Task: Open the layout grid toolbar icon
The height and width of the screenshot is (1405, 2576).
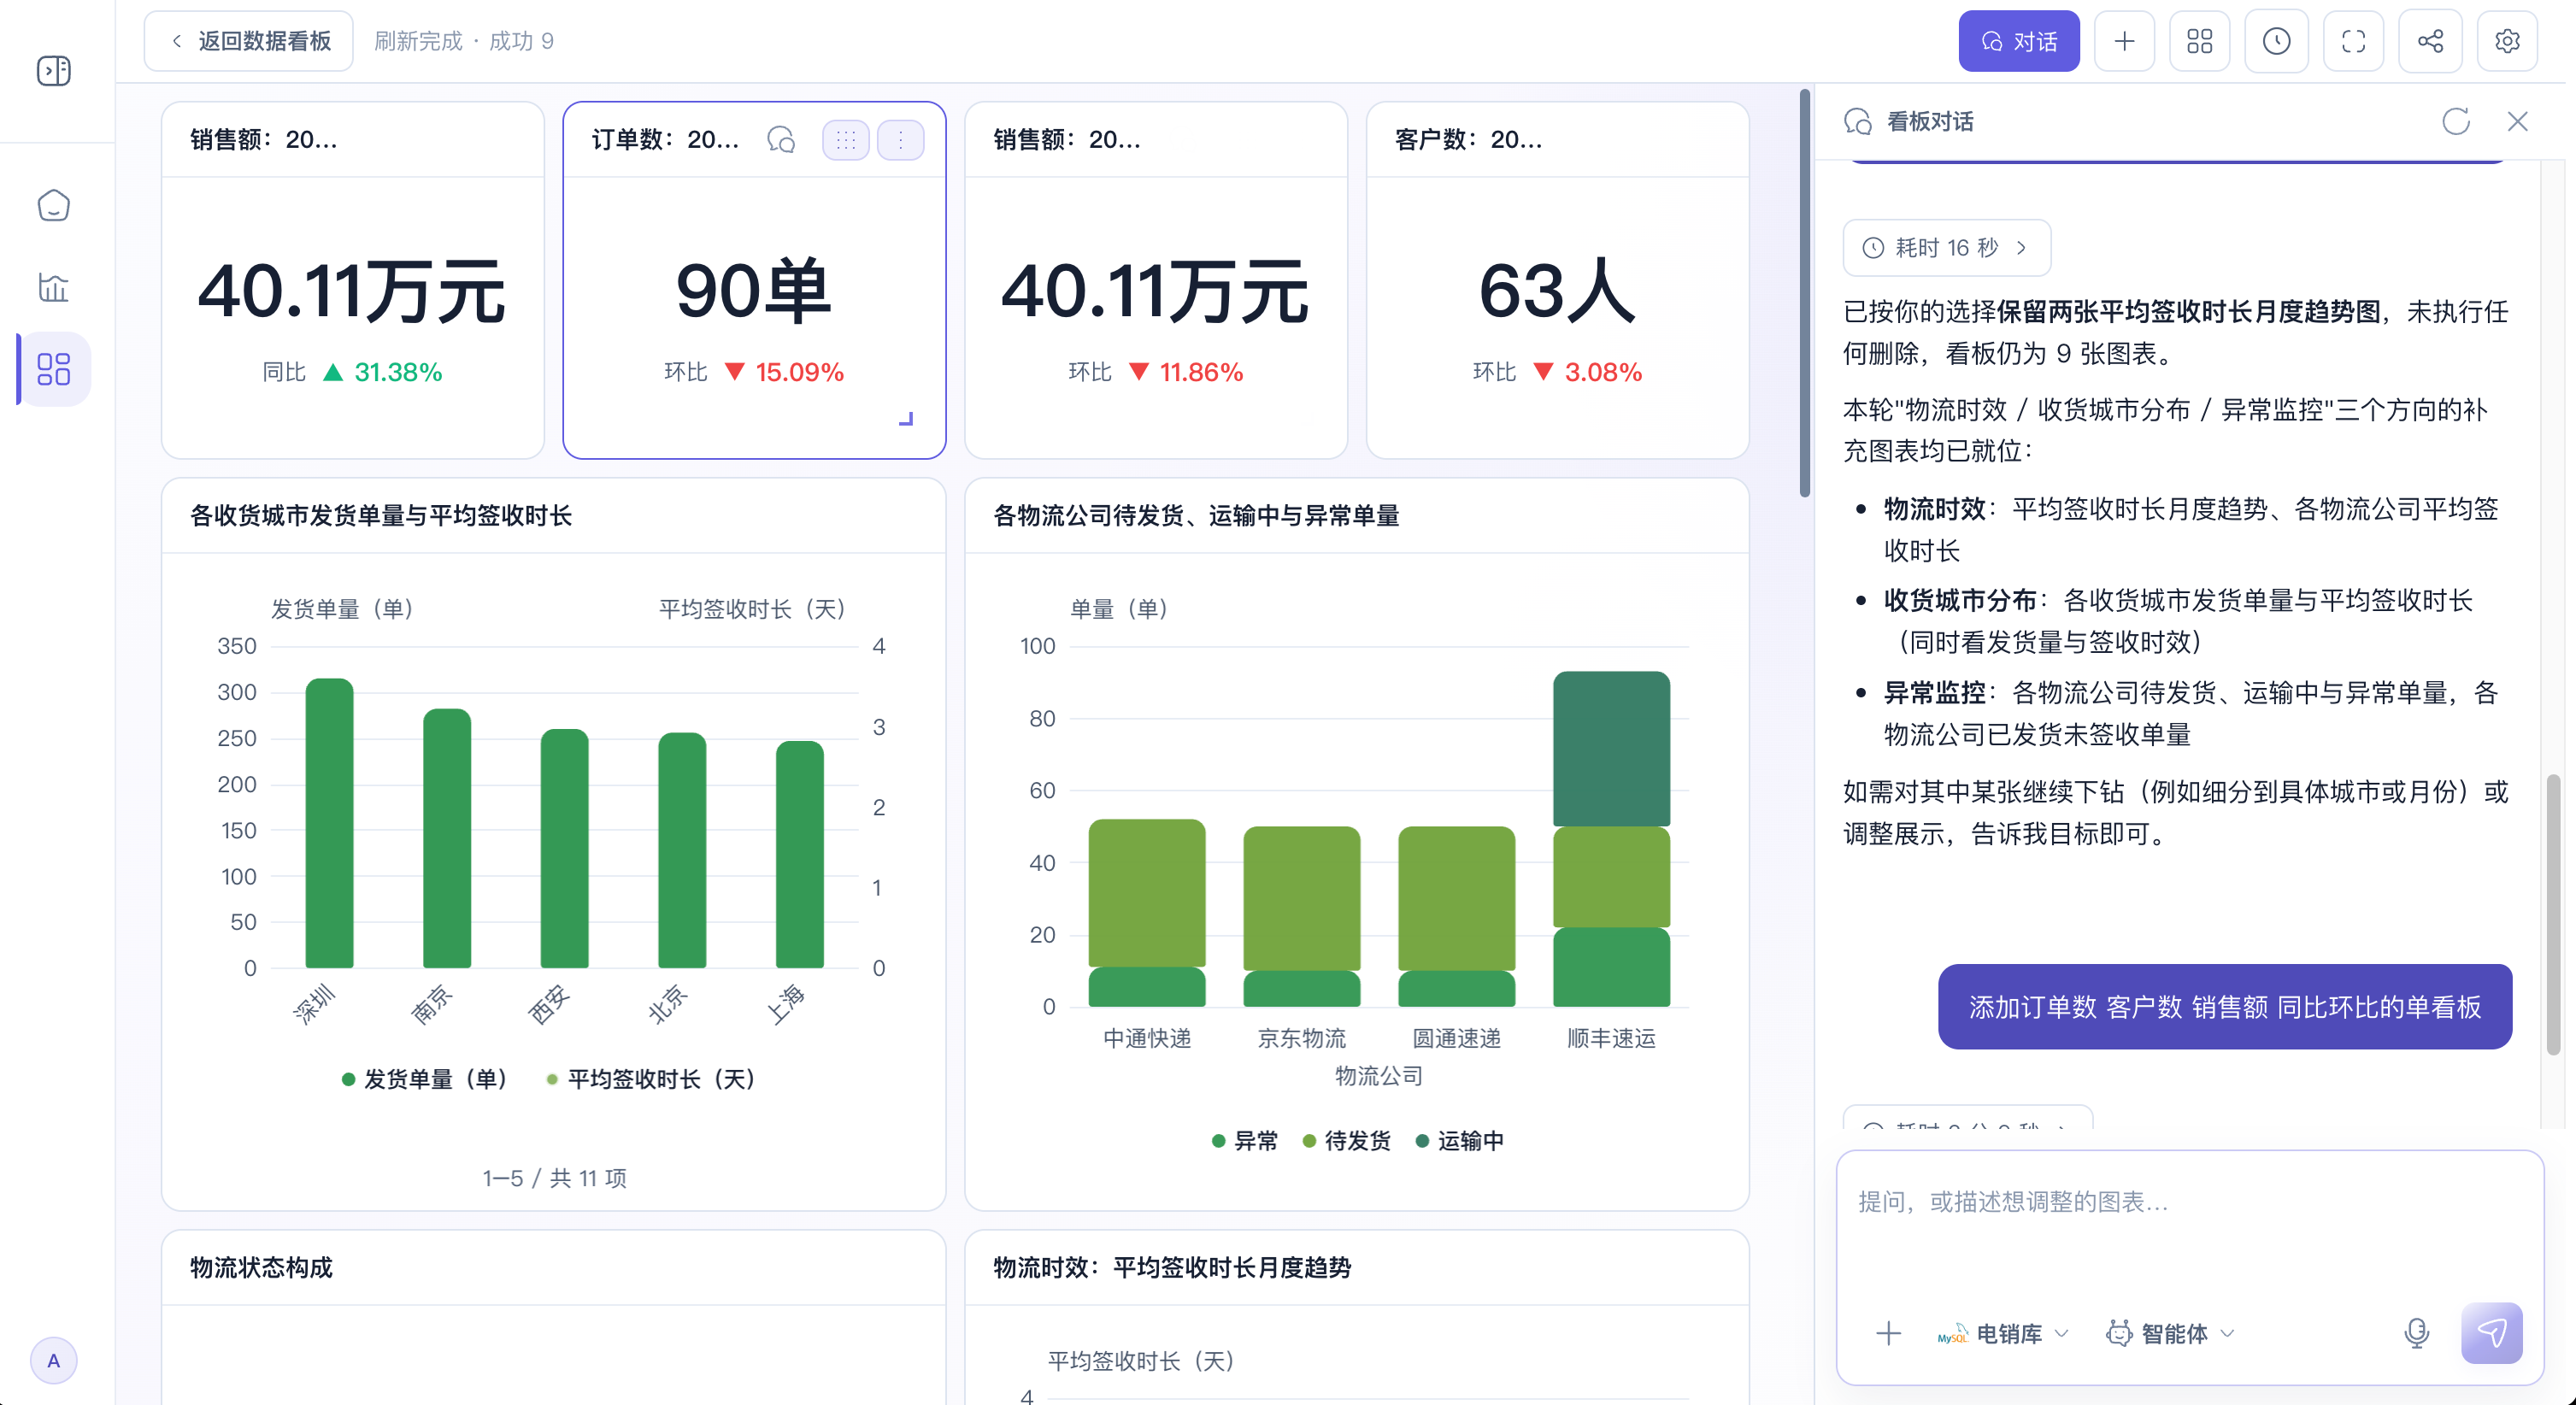Action: tap(2199, 41)
